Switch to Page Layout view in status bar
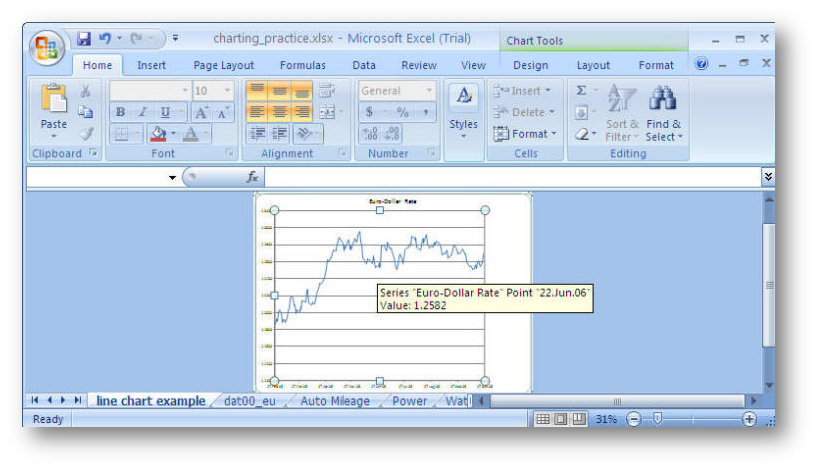 tap(561, 420)
